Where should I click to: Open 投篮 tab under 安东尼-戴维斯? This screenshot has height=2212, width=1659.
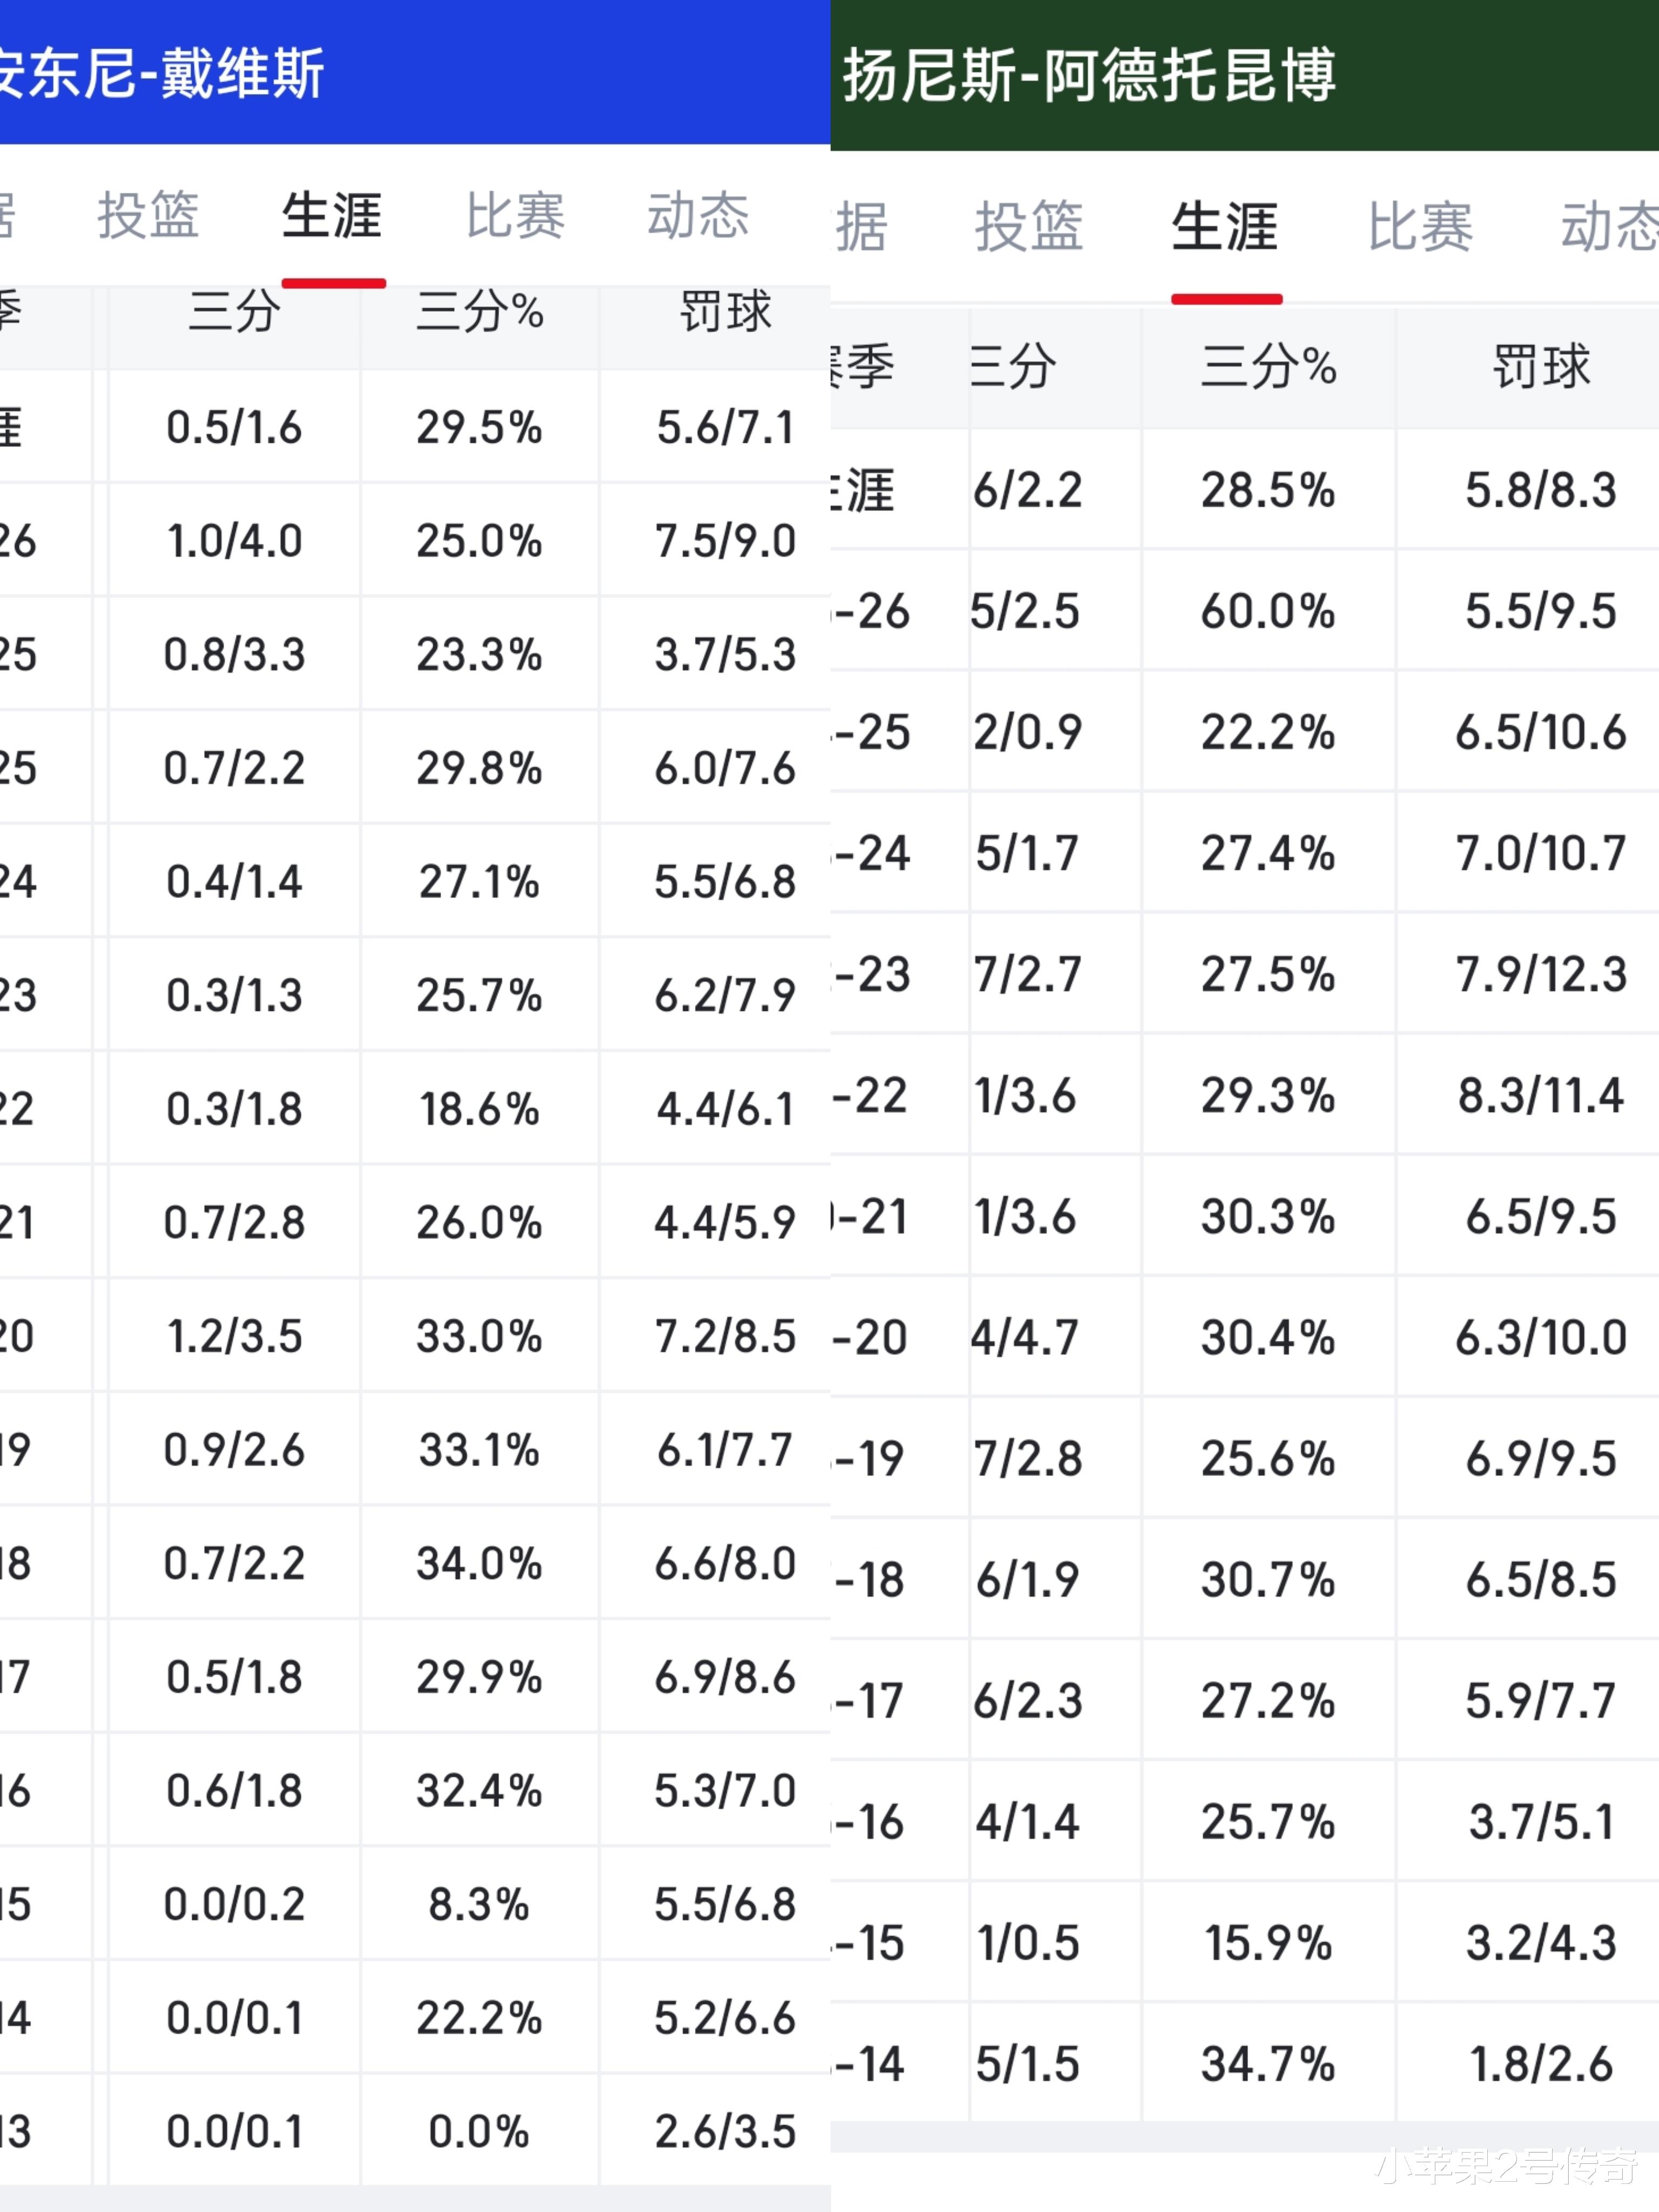[148, 216]
